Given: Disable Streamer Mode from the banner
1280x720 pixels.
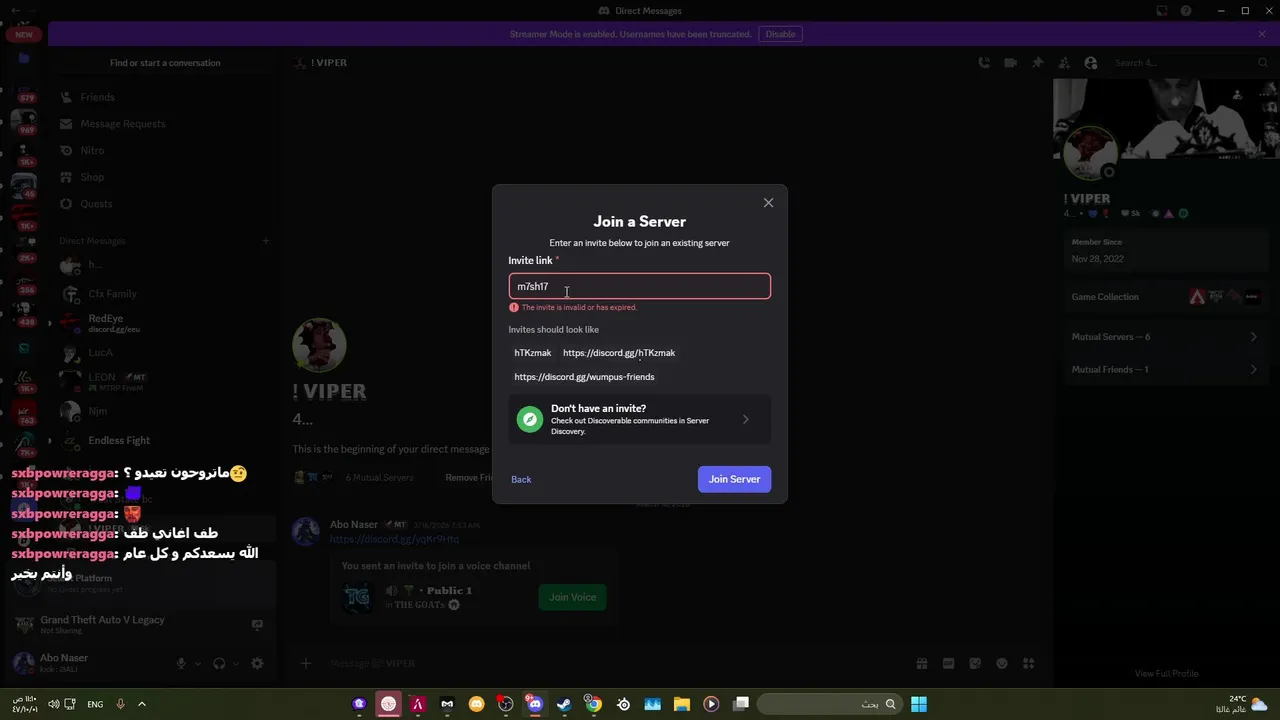Looking at the screenshot, I should [x=780, y=34].
